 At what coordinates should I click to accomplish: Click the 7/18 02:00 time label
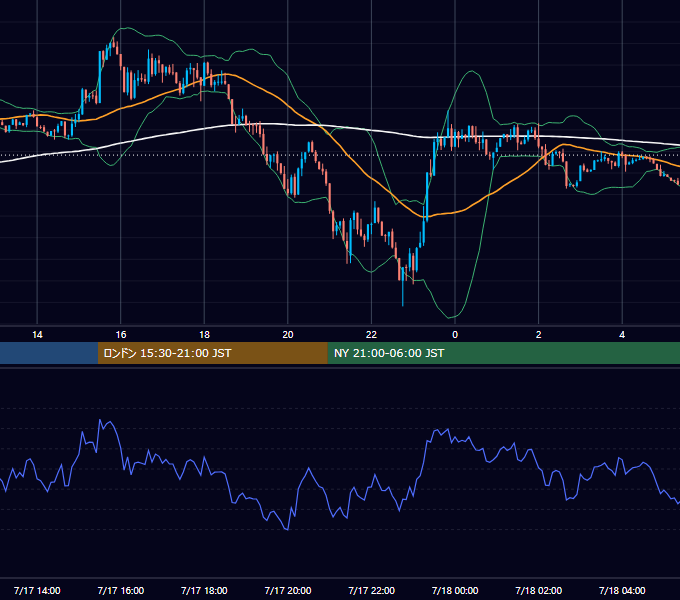(539, 590)
